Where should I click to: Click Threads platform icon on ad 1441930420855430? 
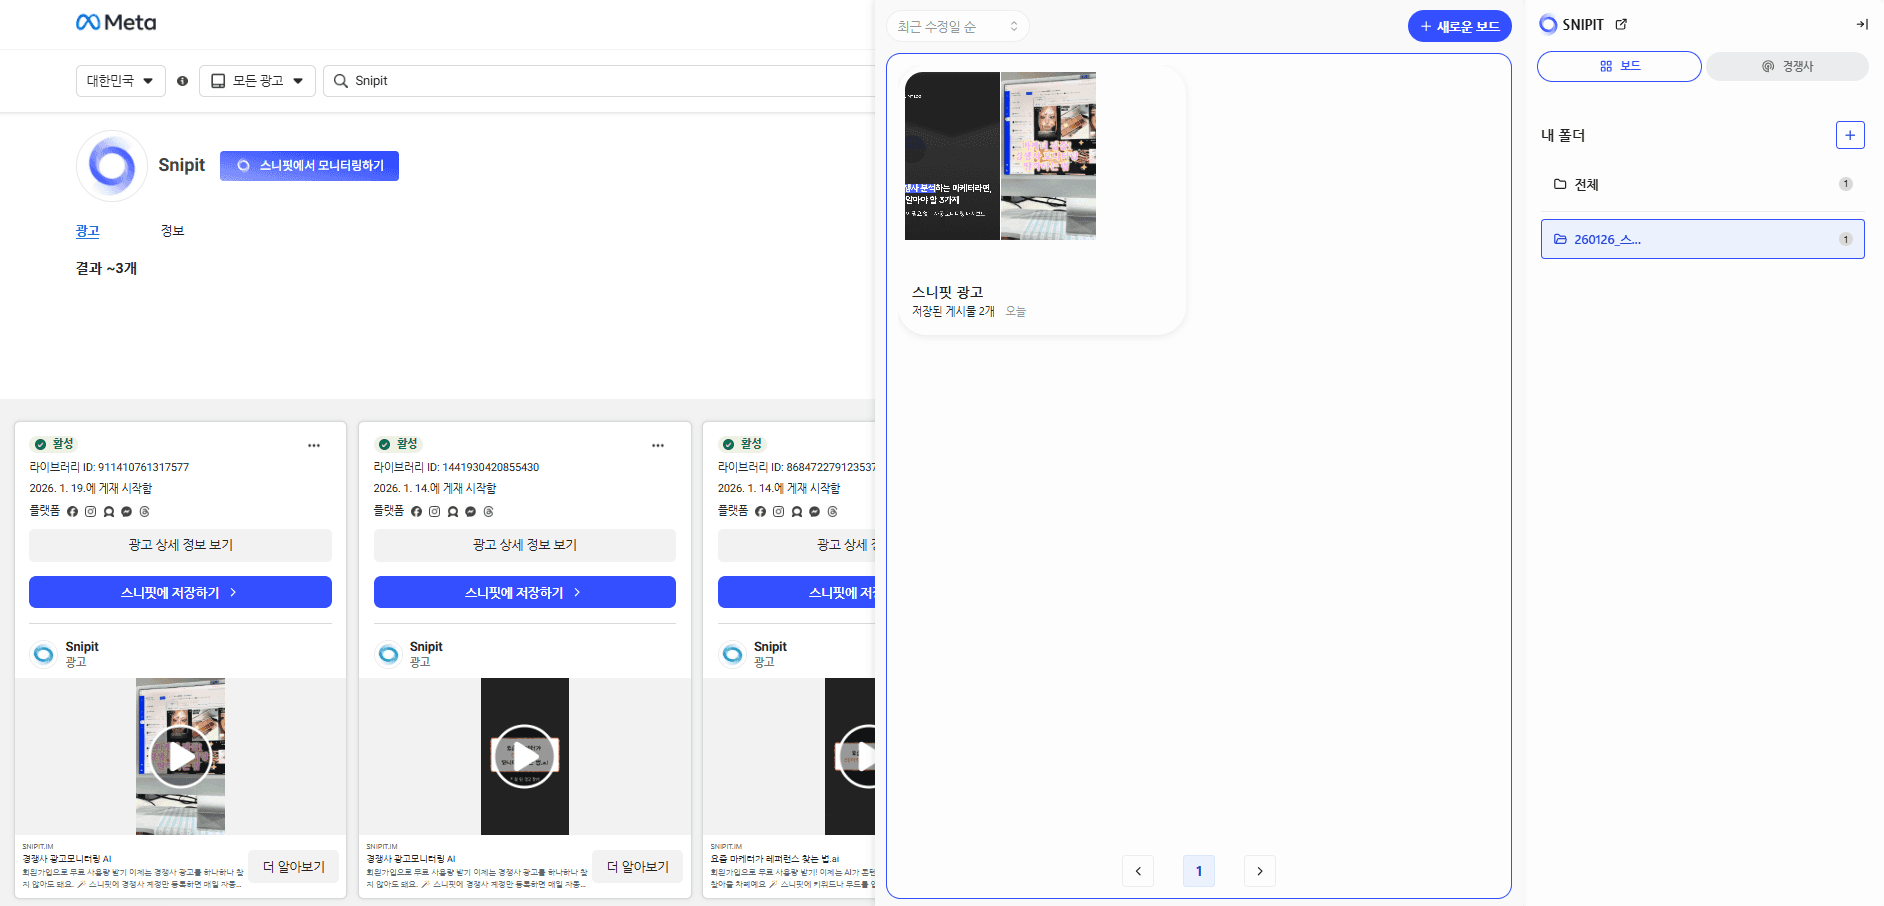(x=488, y=511)
